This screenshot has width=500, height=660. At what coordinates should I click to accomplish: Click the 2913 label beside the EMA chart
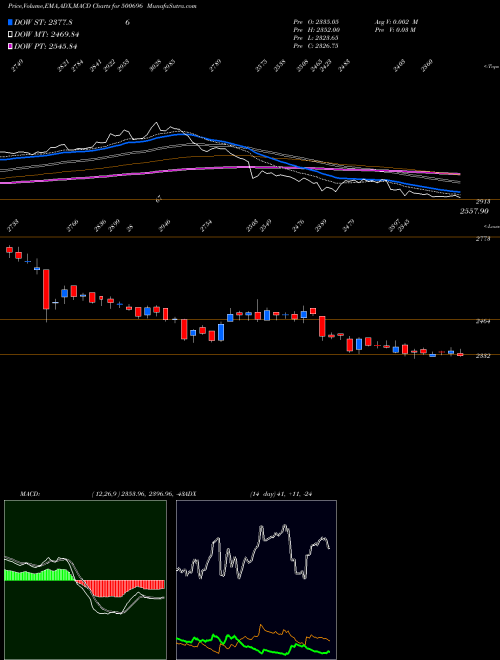tap(483, 202)
